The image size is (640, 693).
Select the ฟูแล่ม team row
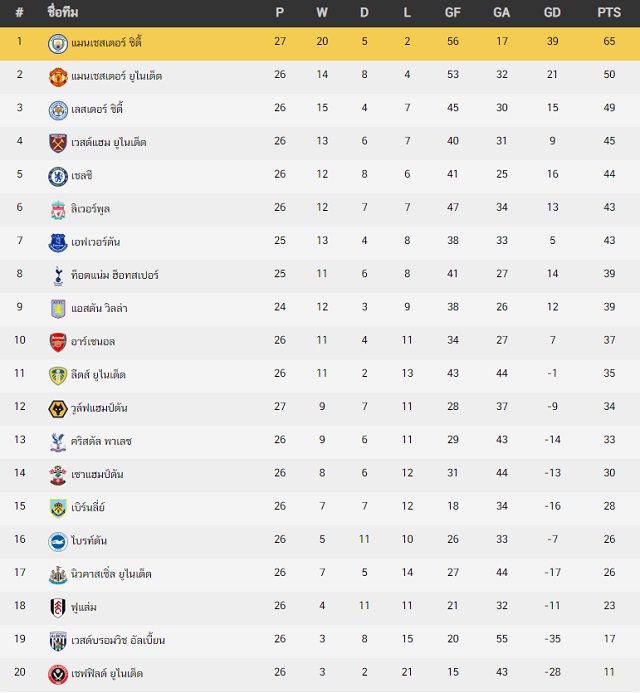point(320,608)
